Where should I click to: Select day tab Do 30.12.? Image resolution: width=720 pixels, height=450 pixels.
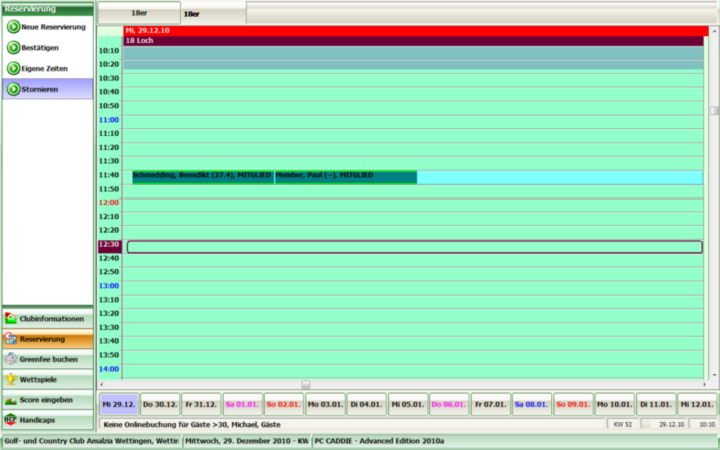[161, 404]
